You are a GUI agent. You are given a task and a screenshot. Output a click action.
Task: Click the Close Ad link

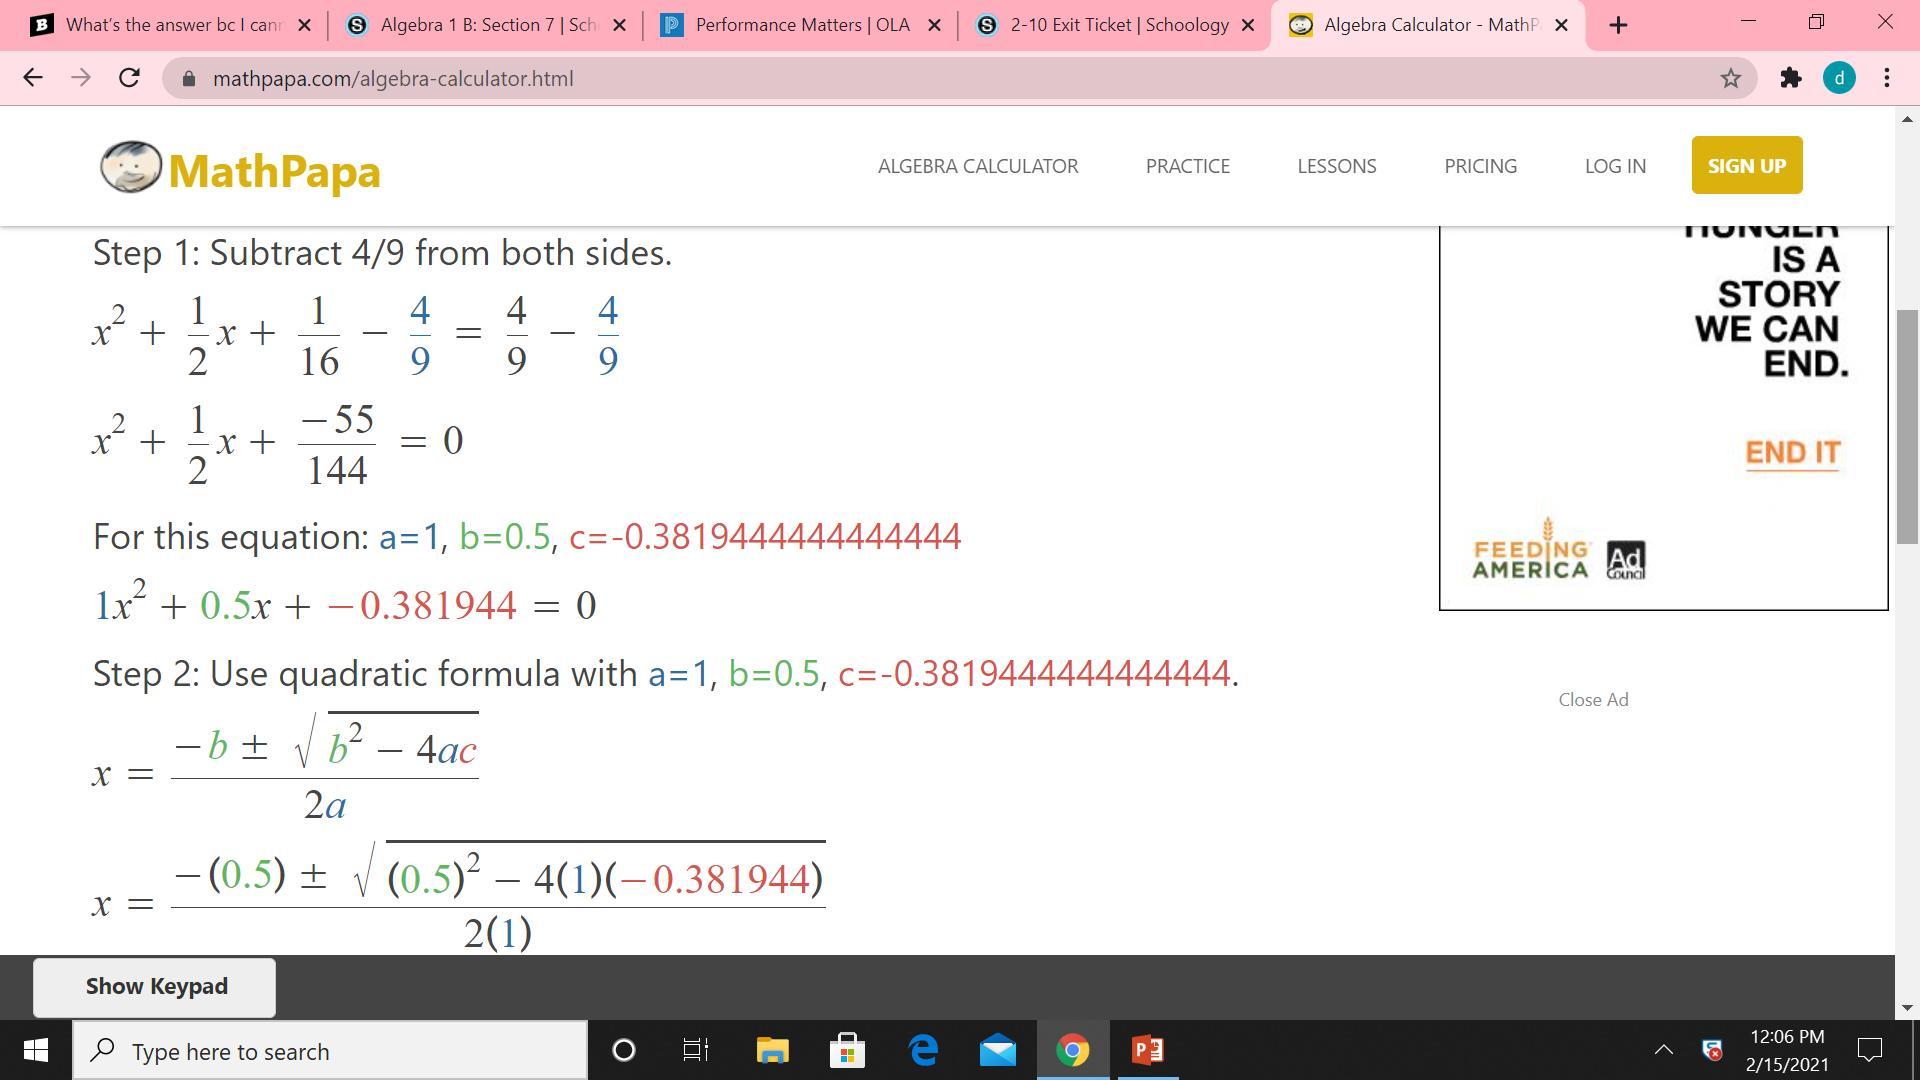[x=1593, y=700]
